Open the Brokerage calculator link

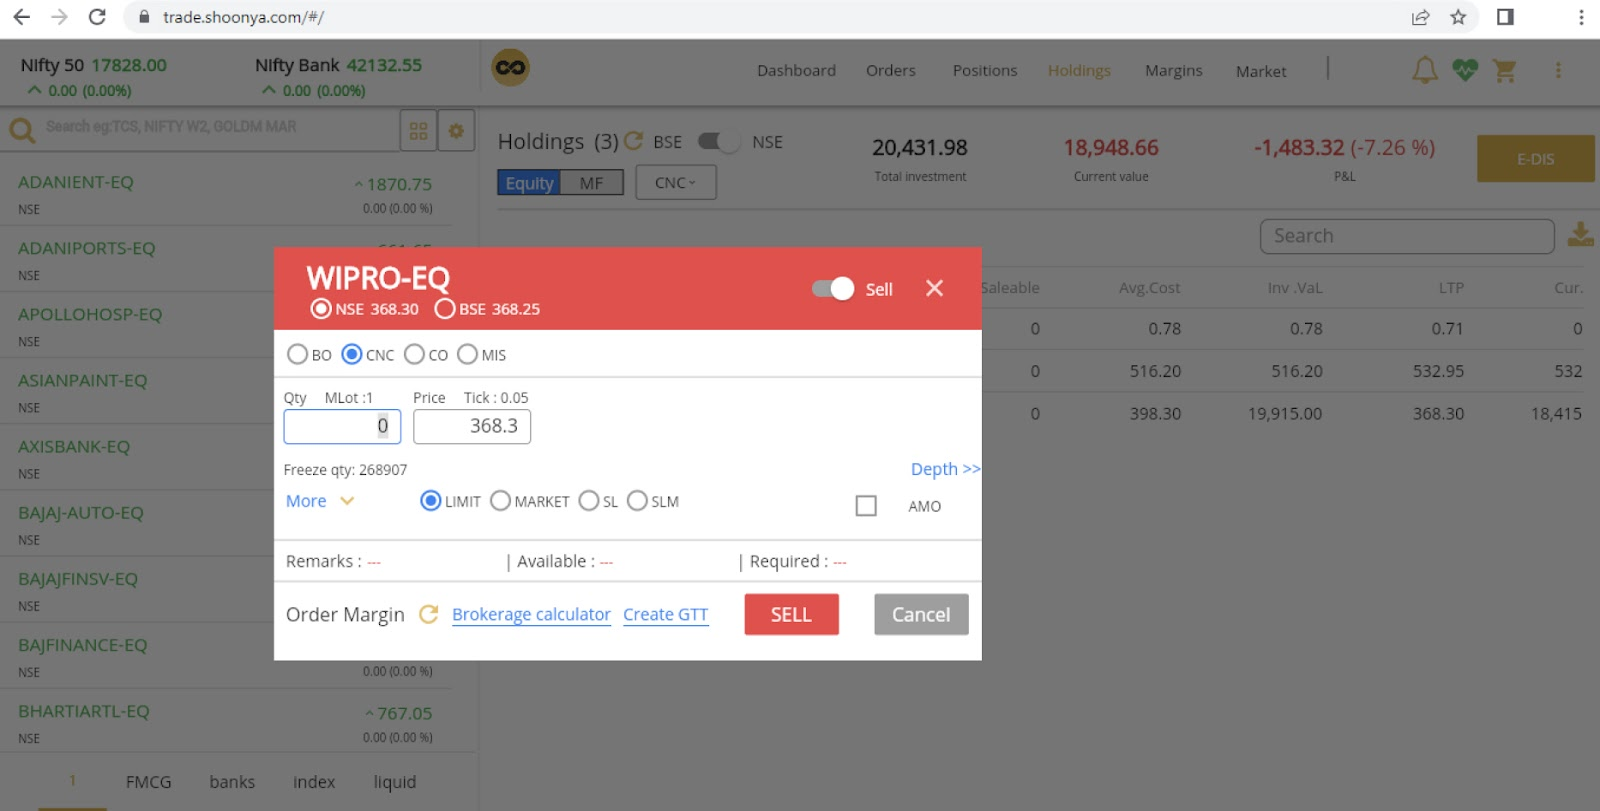531,614
